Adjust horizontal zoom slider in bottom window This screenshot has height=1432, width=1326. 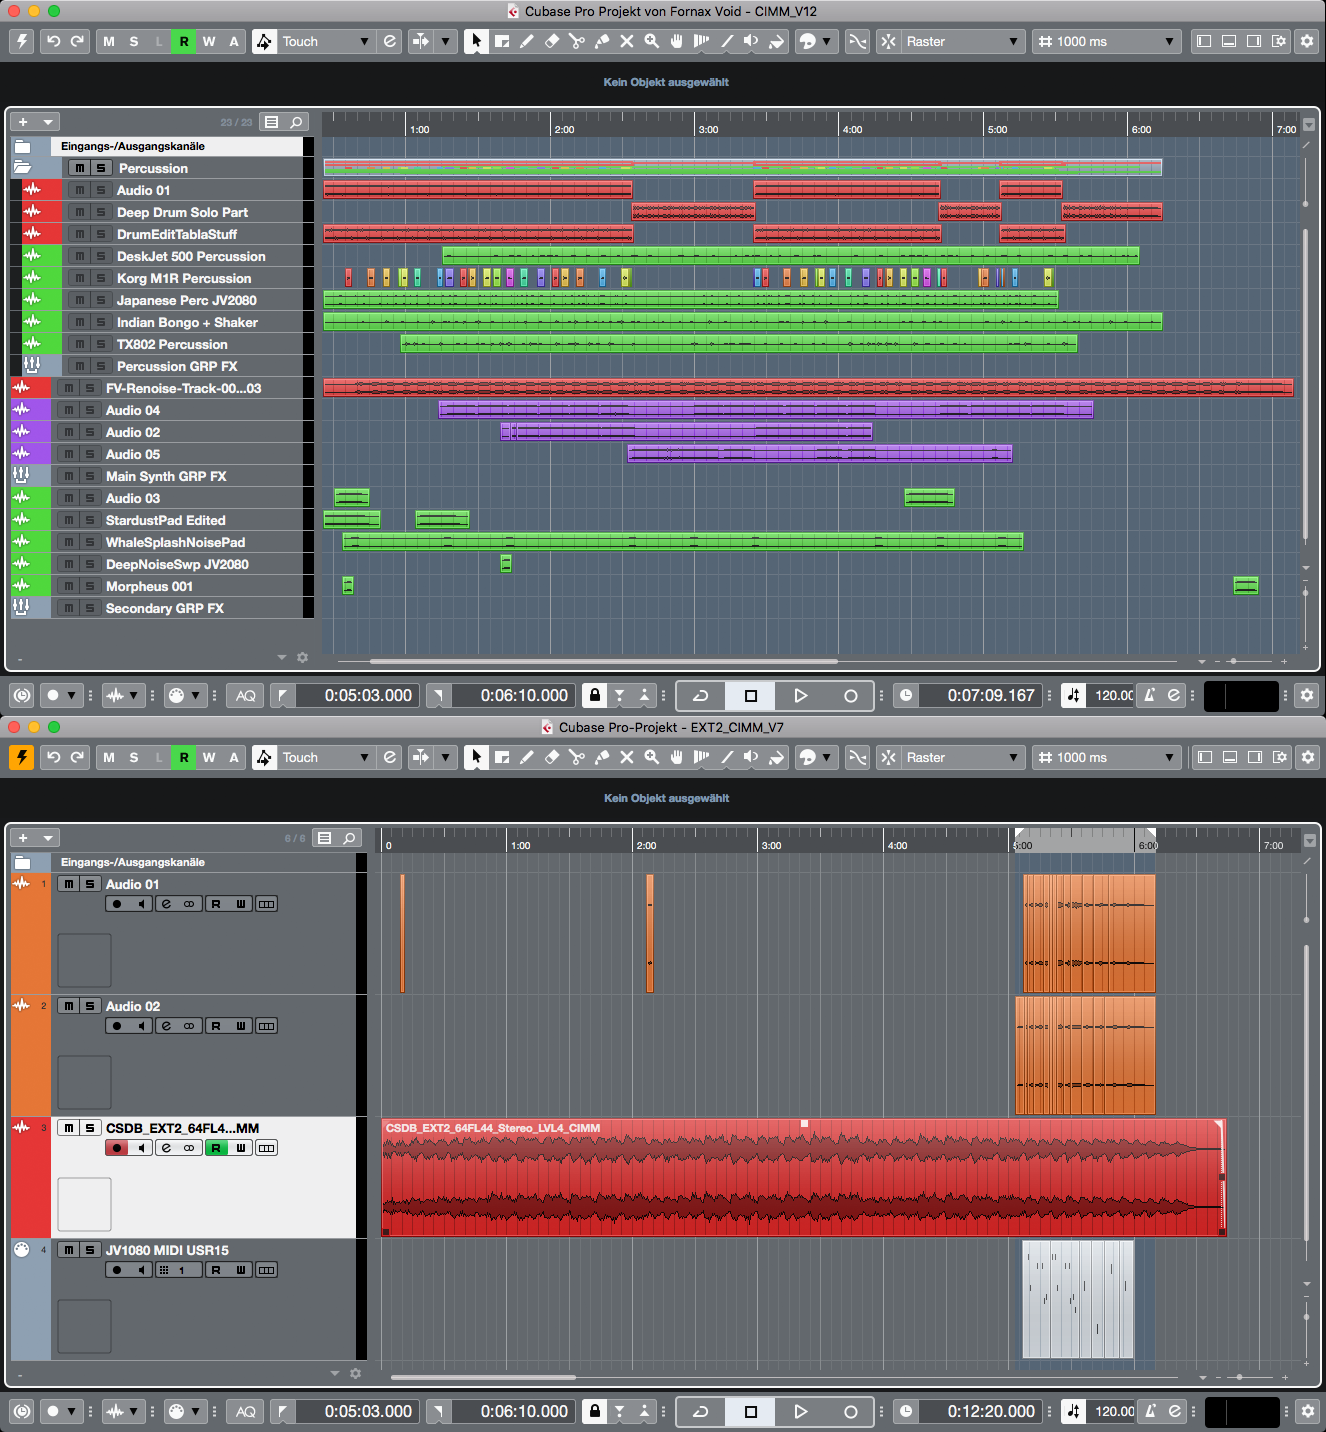[x=1239, y=1377]
